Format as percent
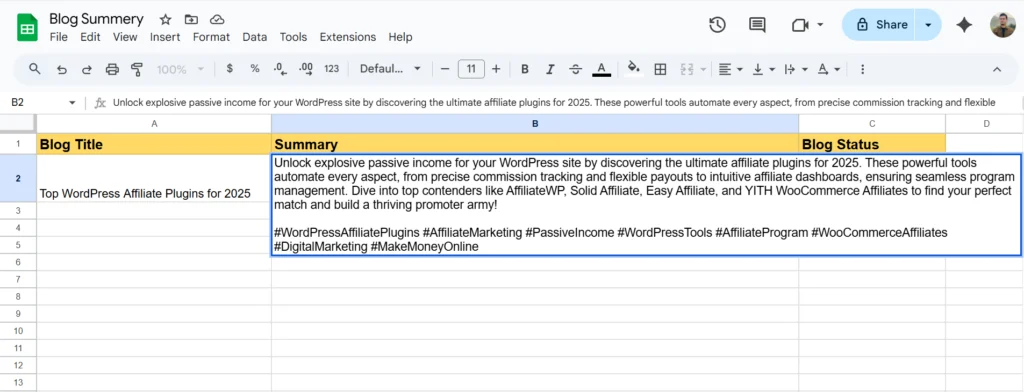1024x392 pixels. click(255, 69)
